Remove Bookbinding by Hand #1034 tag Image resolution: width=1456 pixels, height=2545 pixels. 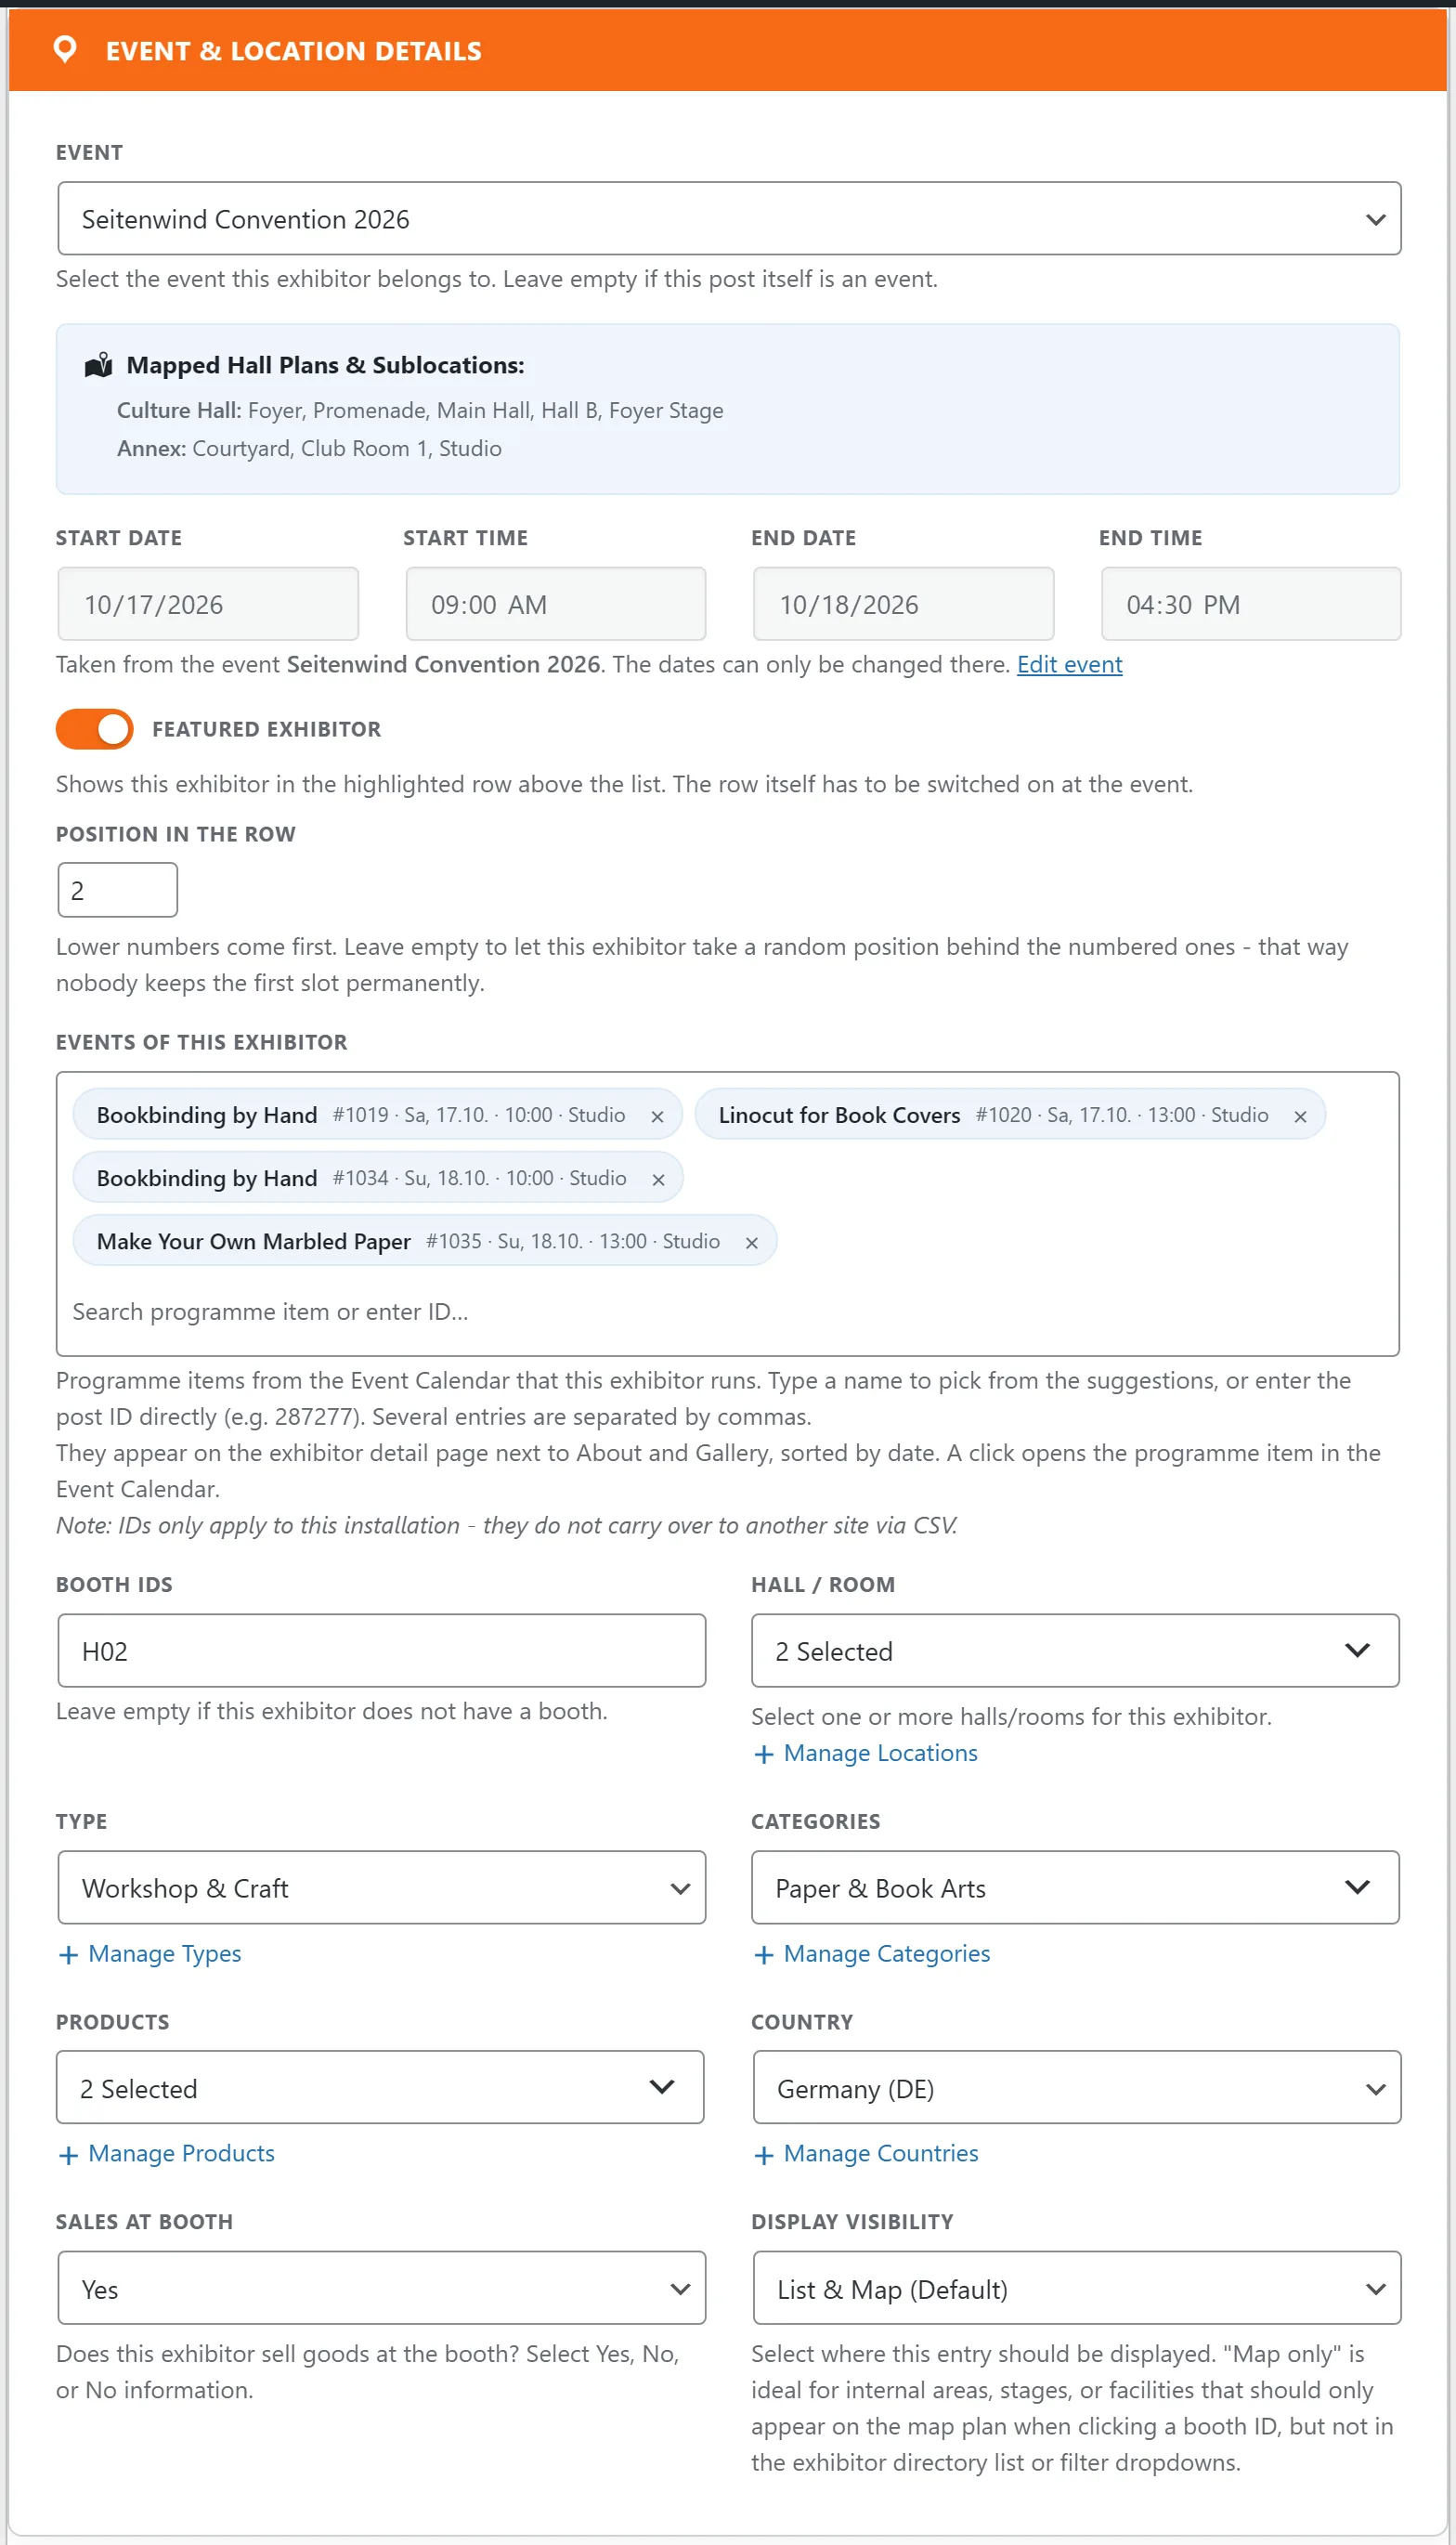coord(658,1179)
